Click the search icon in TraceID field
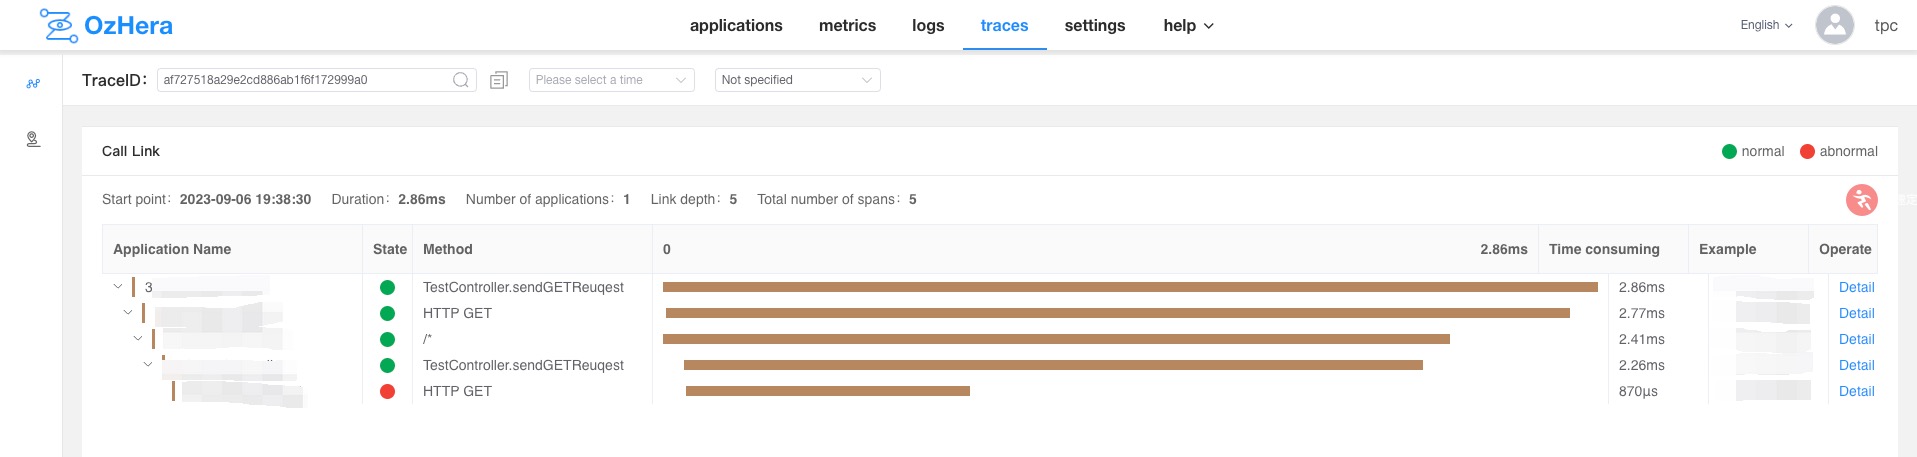Image resolution: width=1917 pixels, height=457 pixels. 461,80
